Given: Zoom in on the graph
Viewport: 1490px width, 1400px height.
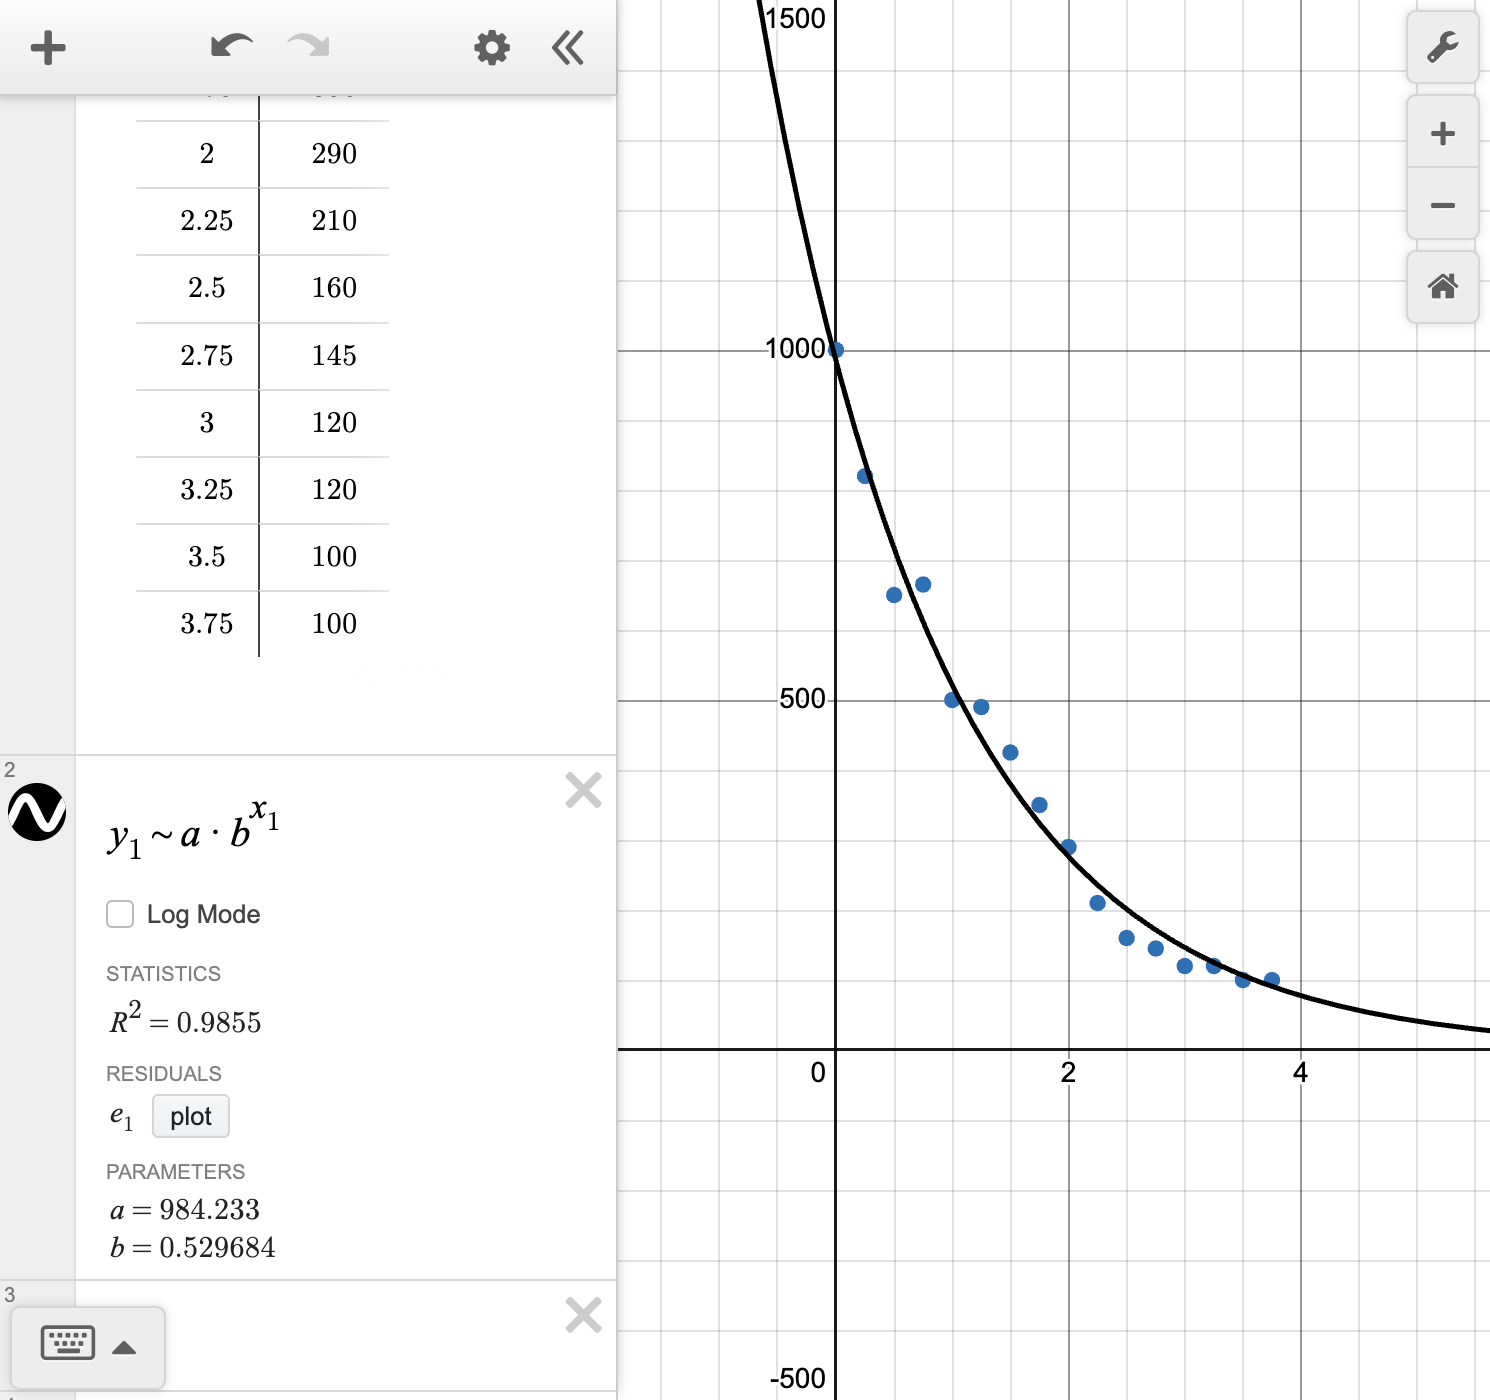Looking at the screenshot, I should point(1441,132).
